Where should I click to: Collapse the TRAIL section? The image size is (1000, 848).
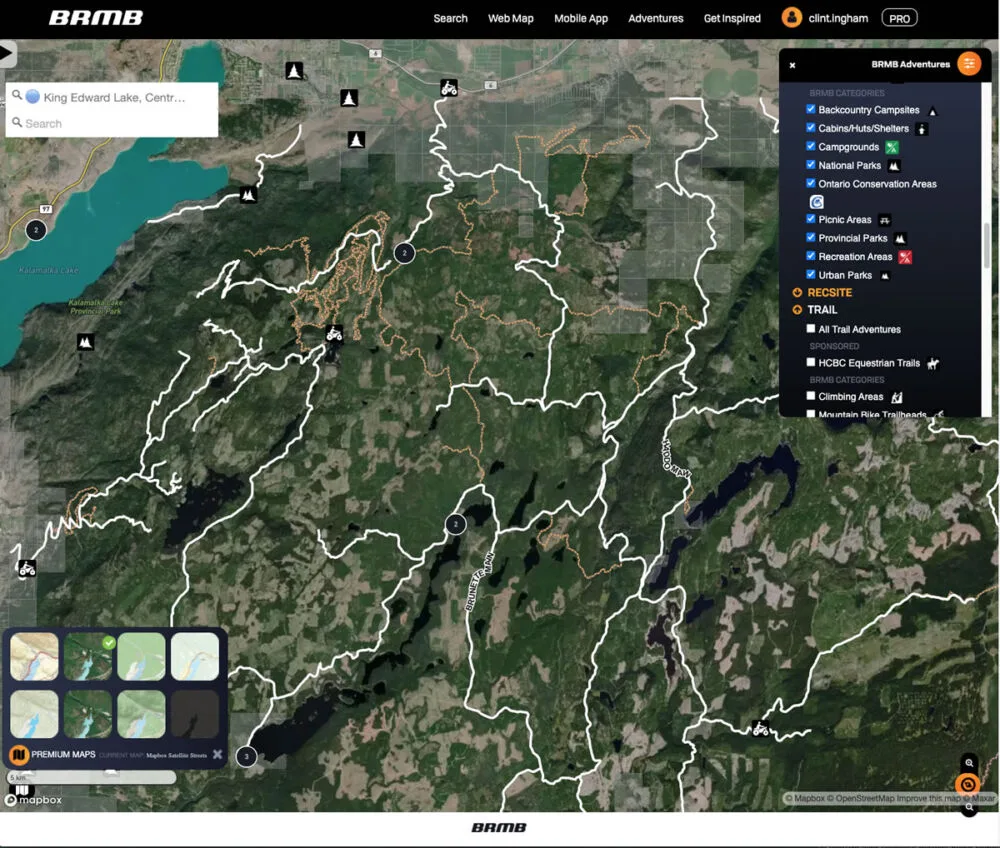click(797, 310)
